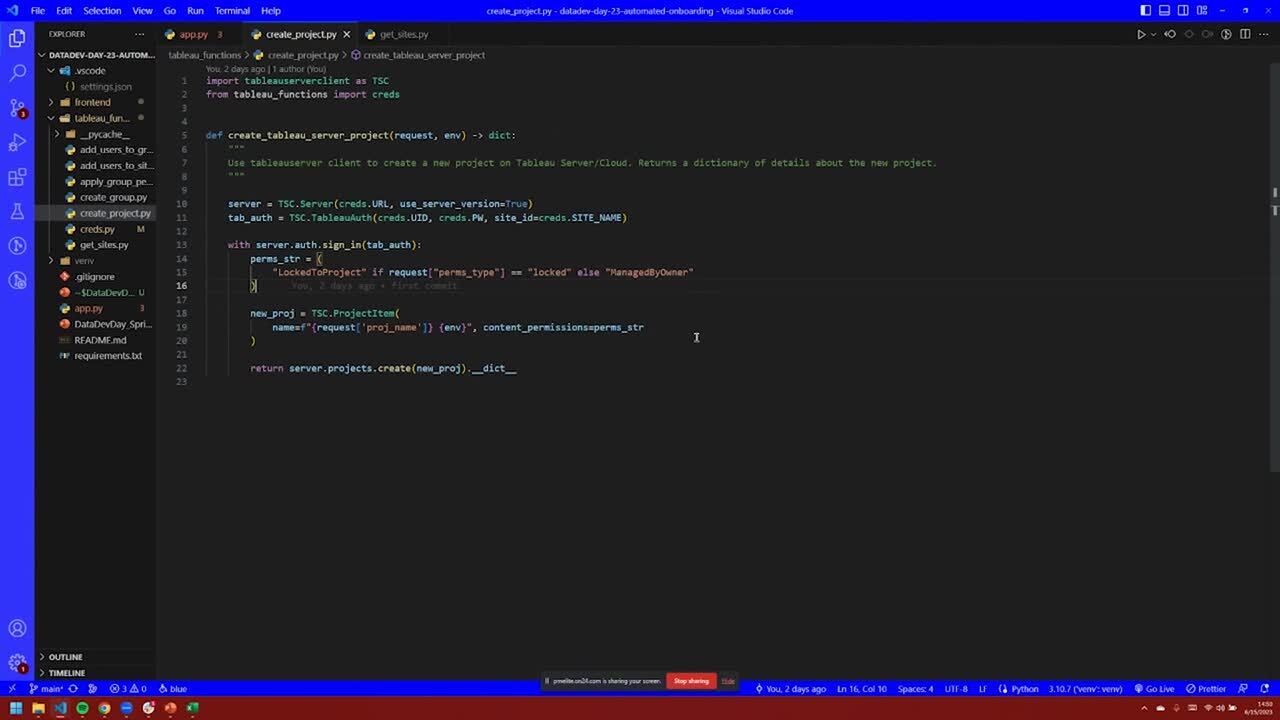Open changes with the compare icon
The height and width of the screenshot is (720, 1280).
(x=1170, y=34)
